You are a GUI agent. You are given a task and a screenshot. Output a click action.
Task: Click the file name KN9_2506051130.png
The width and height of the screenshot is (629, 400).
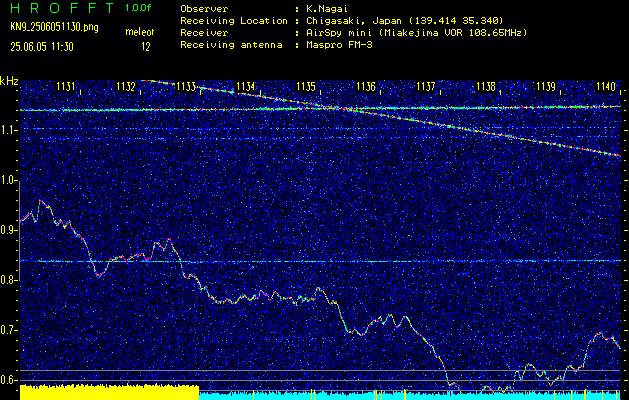54,27
